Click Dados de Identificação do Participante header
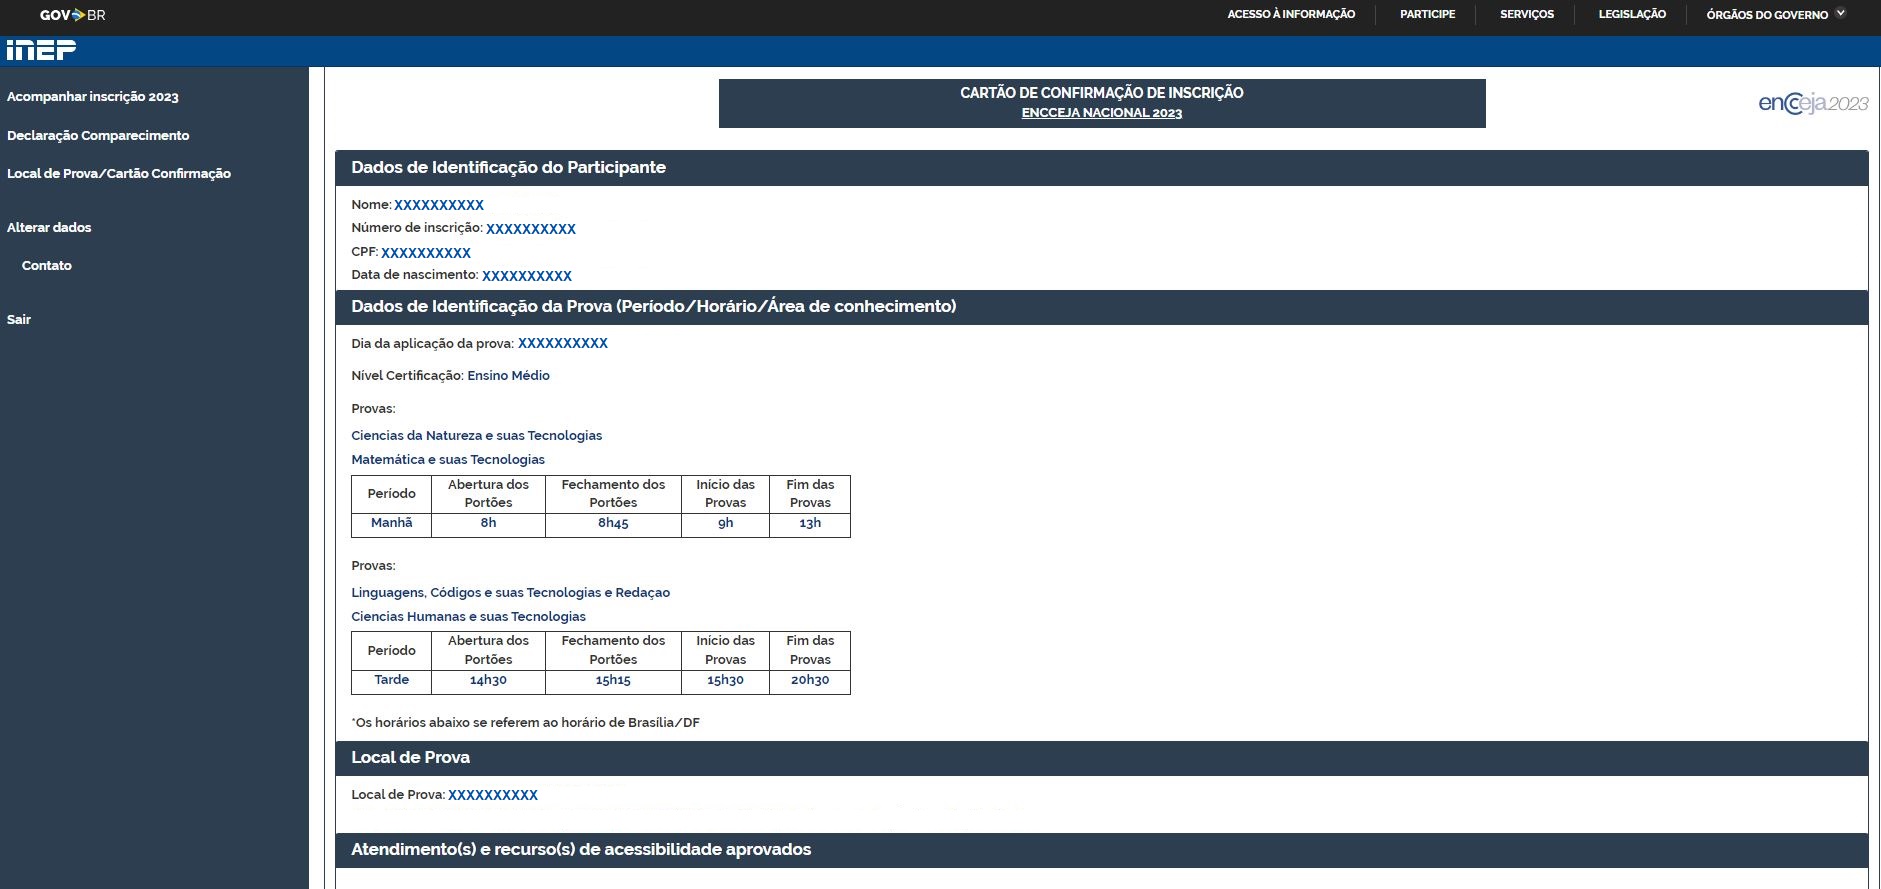Screen dimensions: 1881x889 pyautogui.click(x=508, y=167)
